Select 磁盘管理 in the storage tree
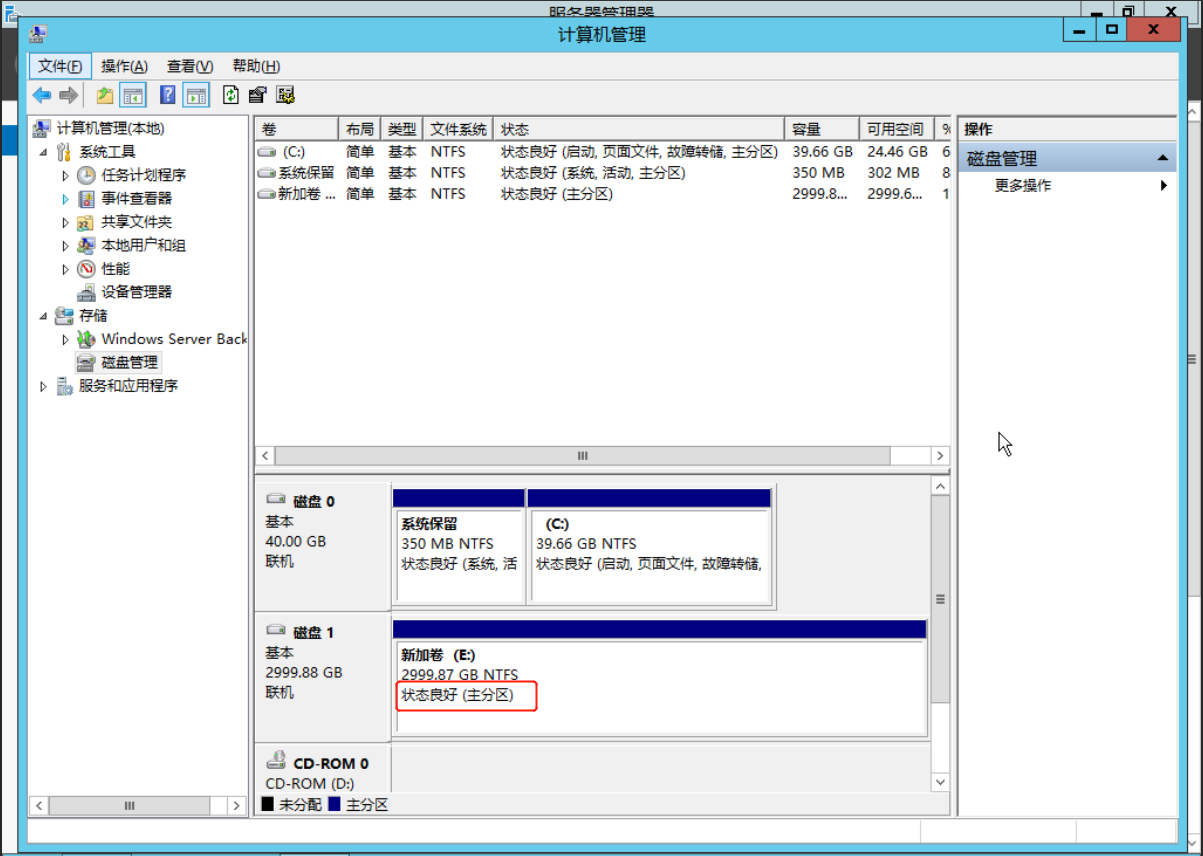1203x856 pixels. pos(129,362)
